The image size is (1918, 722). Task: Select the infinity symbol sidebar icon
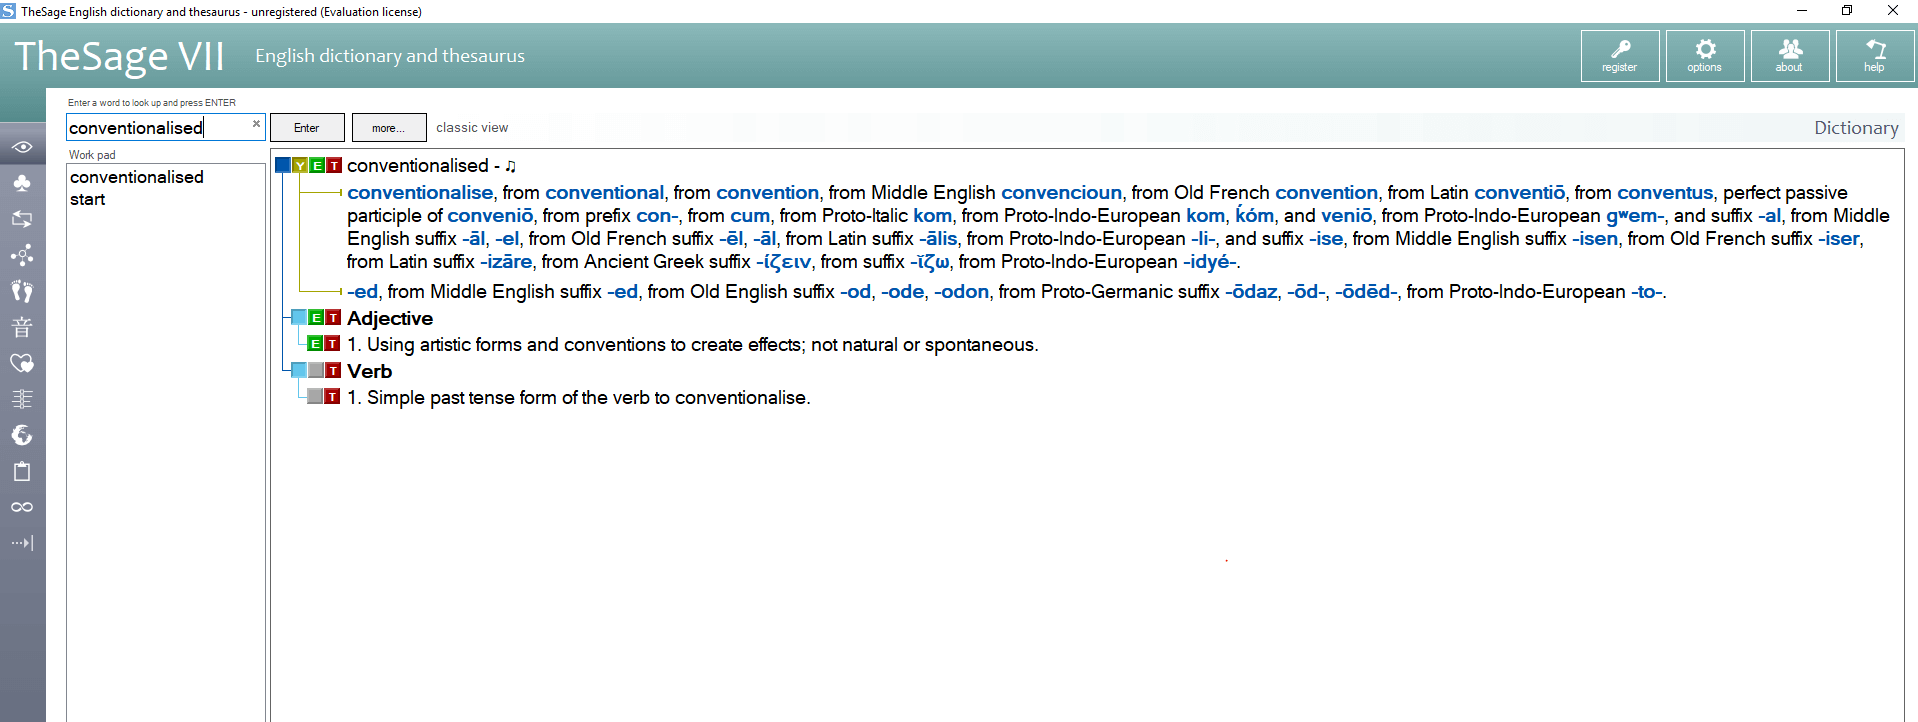pyautogui.click(x=22, y=507)
